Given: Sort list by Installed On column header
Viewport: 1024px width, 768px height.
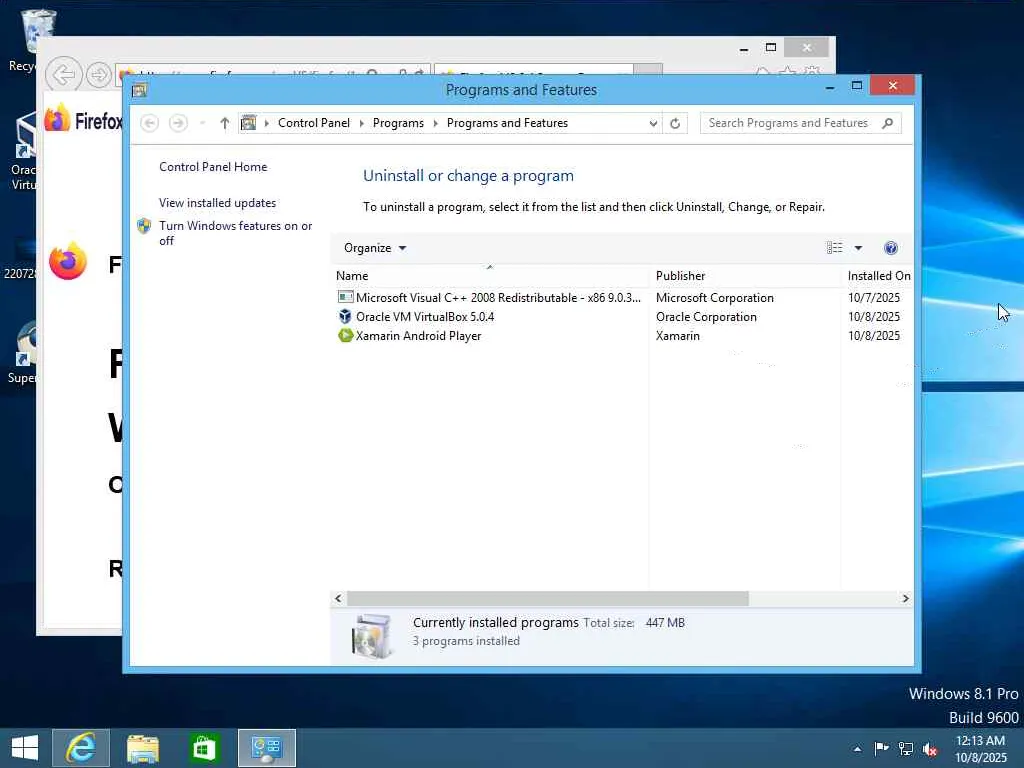Looking at the screenshot, I should point(878,276).
